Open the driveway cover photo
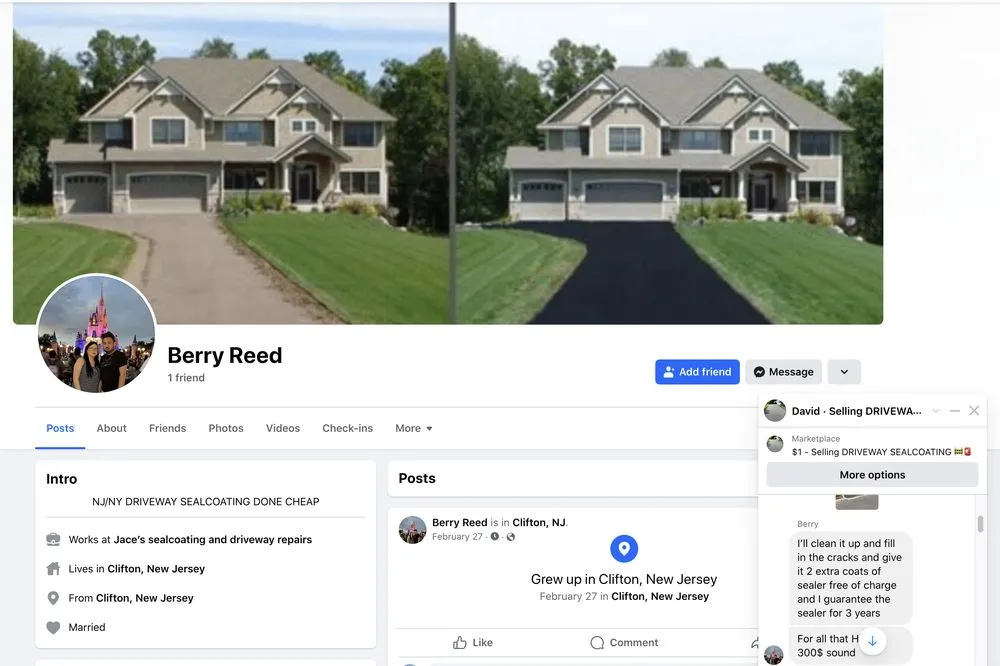Viewport: 1000px width, 666px height. coord(448,163)
